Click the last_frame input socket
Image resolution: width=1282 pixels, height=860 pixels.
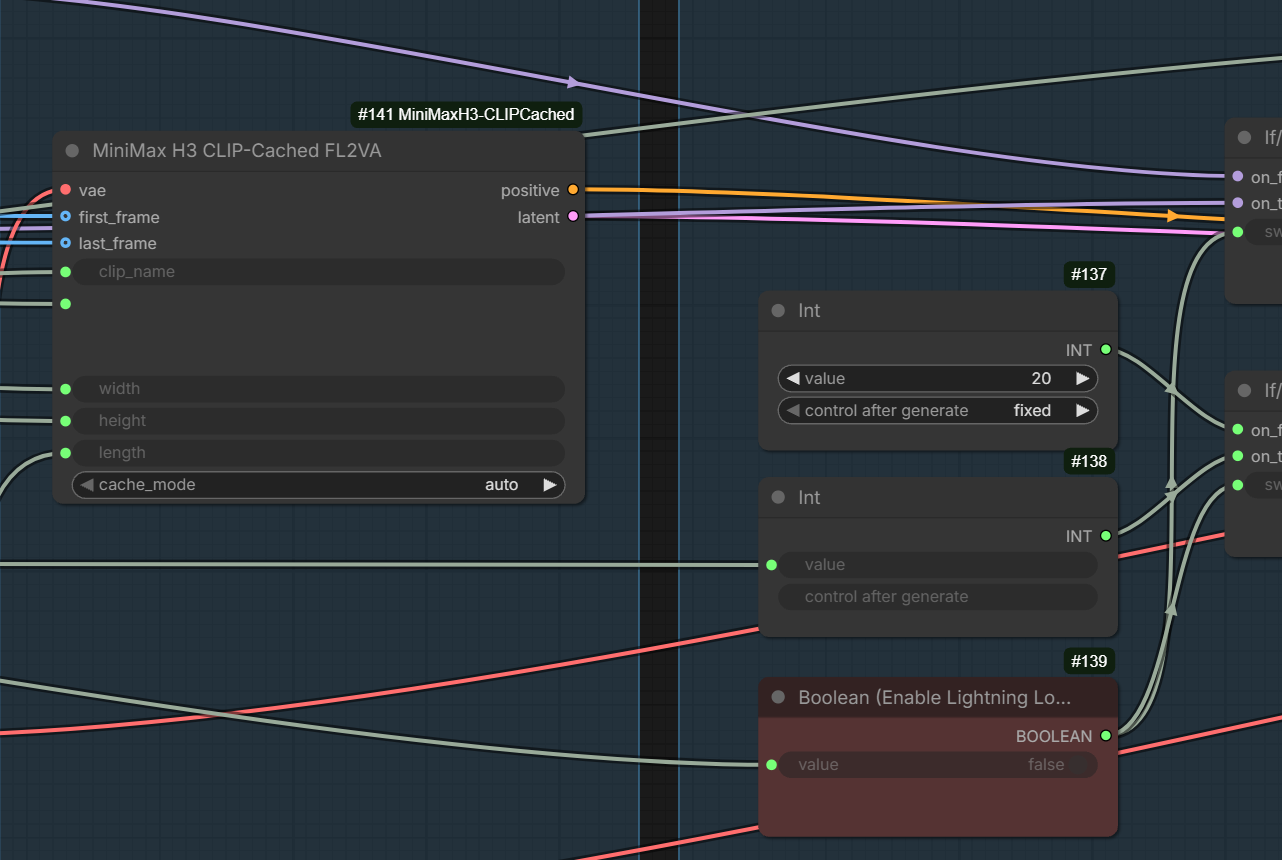[65, 243]
